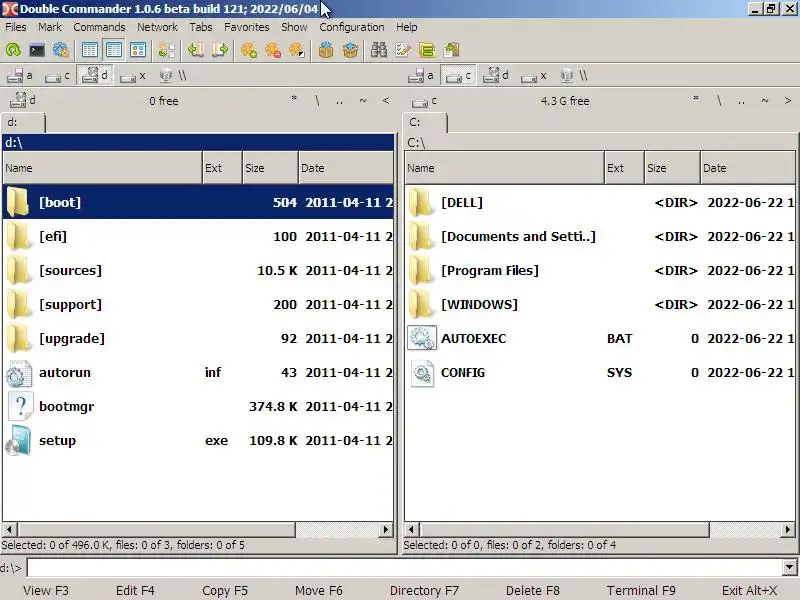Sort left panel by Date column
Screen dimensions: 800x600
coord(346,168)
